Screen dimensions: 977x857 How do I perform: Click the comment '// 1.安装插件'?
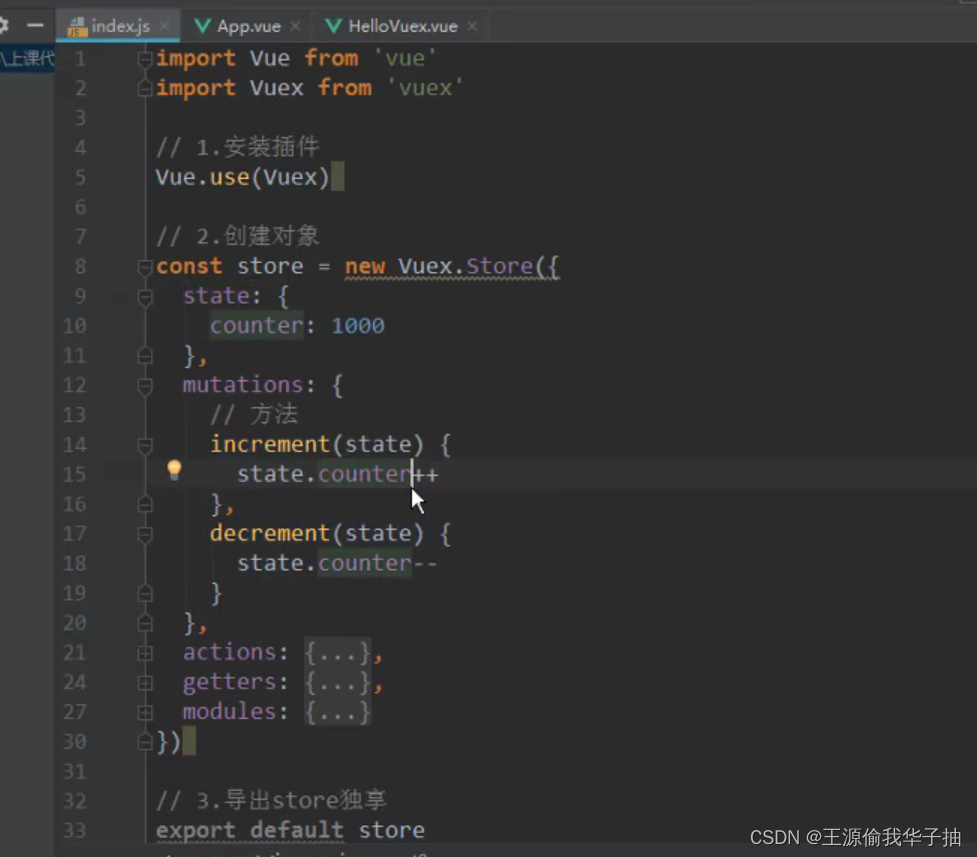pos(237,148)
